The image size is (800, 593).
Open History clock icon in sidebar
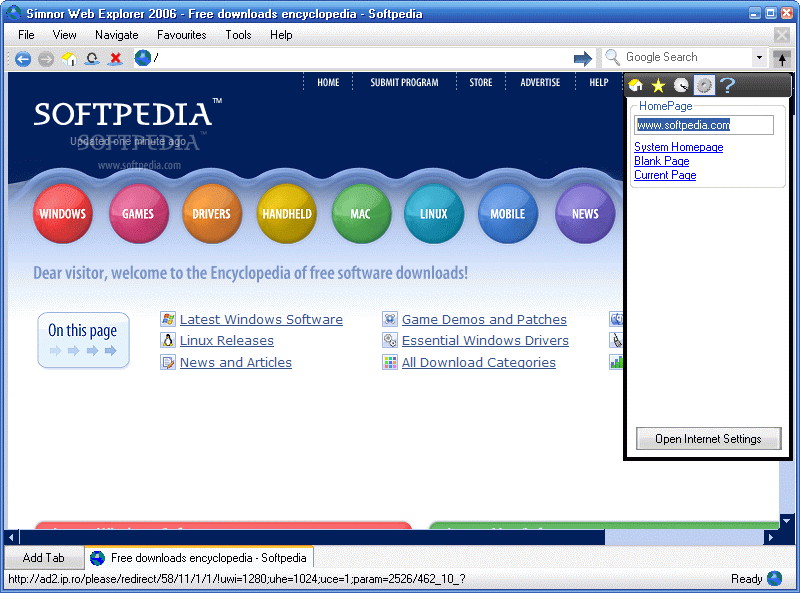[x=681, y=85]
